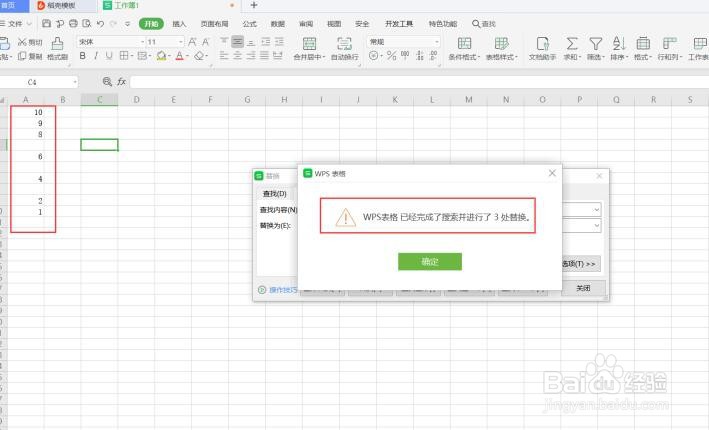Image resolution: width=709 pixels, height=430 pixels.
Task: Click the Print Preview icon
Action: click(x=86, y=24)
